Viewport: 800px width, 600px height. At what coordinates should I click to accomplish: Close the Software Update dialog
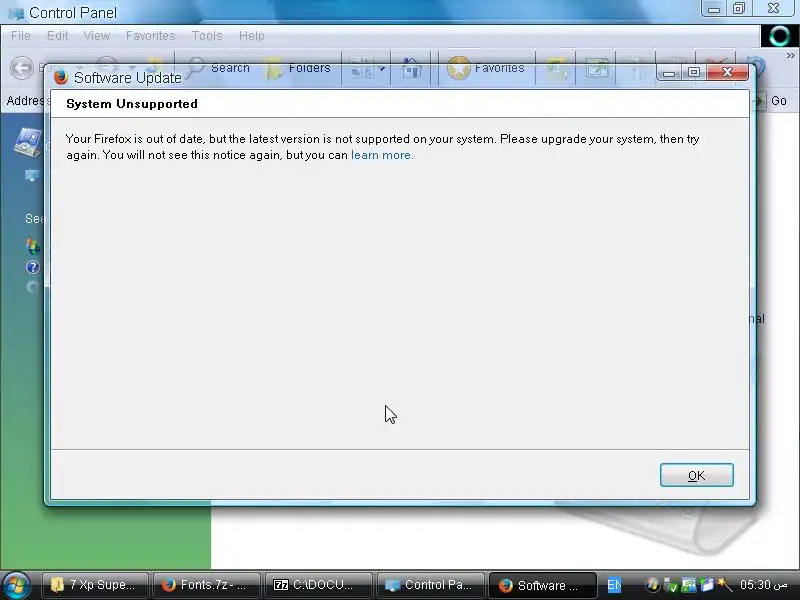pos(728,72)
